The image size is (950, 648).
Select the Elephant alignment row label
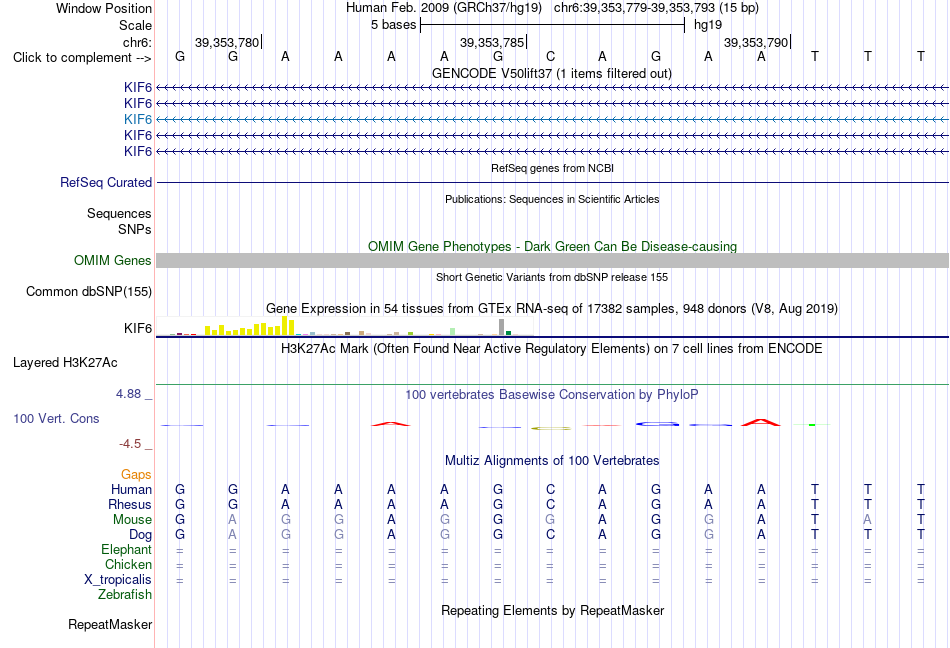coord(127,550)
